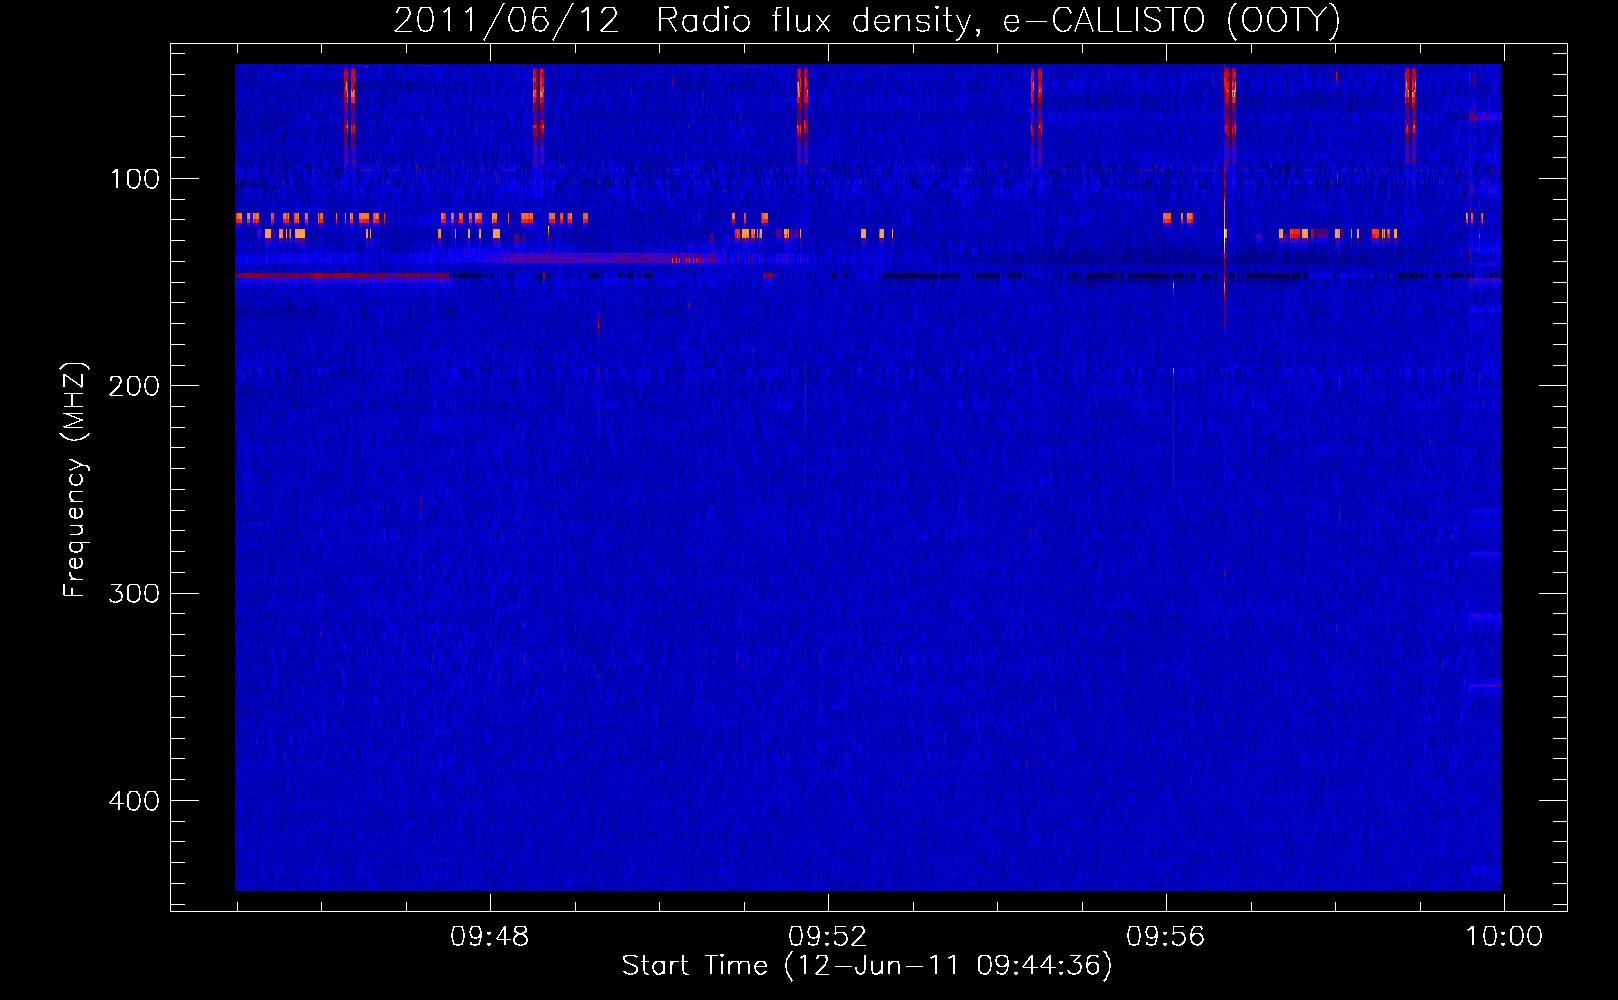This screenshot has width=1618, height=1000.
Task: Click the 10:00 time tick label
Action: click(1504, 937)
